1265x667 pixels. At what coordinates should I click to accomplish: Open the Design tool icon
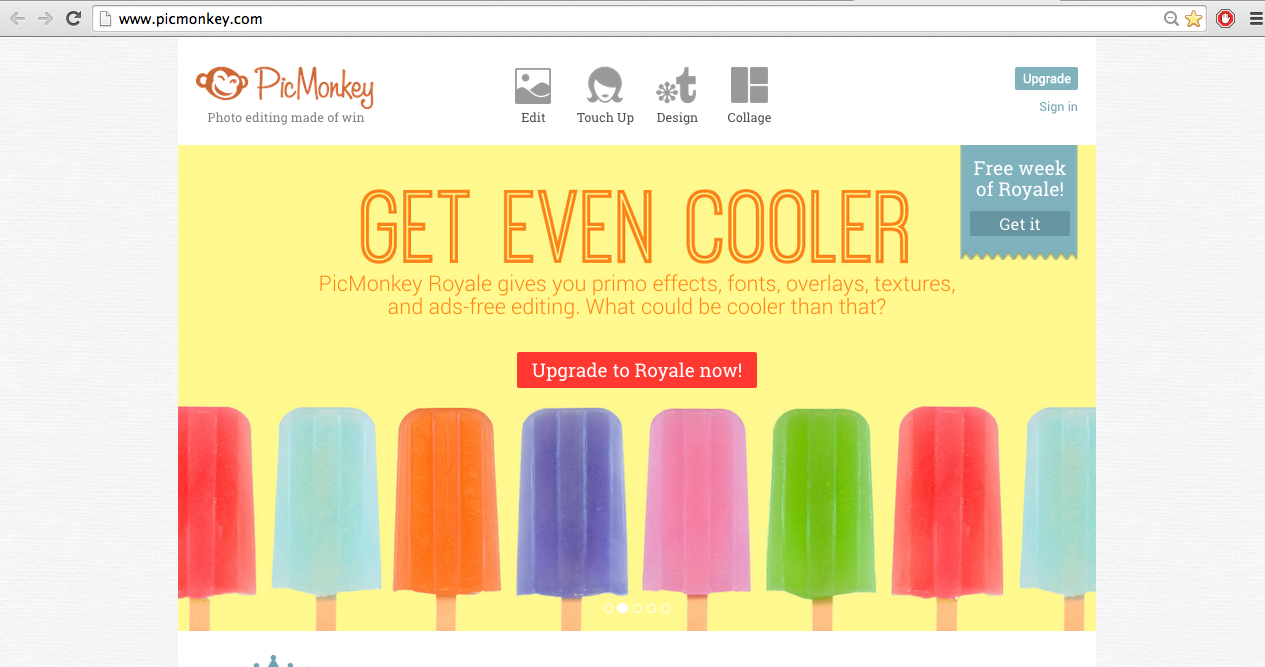(x=676, y=86)
